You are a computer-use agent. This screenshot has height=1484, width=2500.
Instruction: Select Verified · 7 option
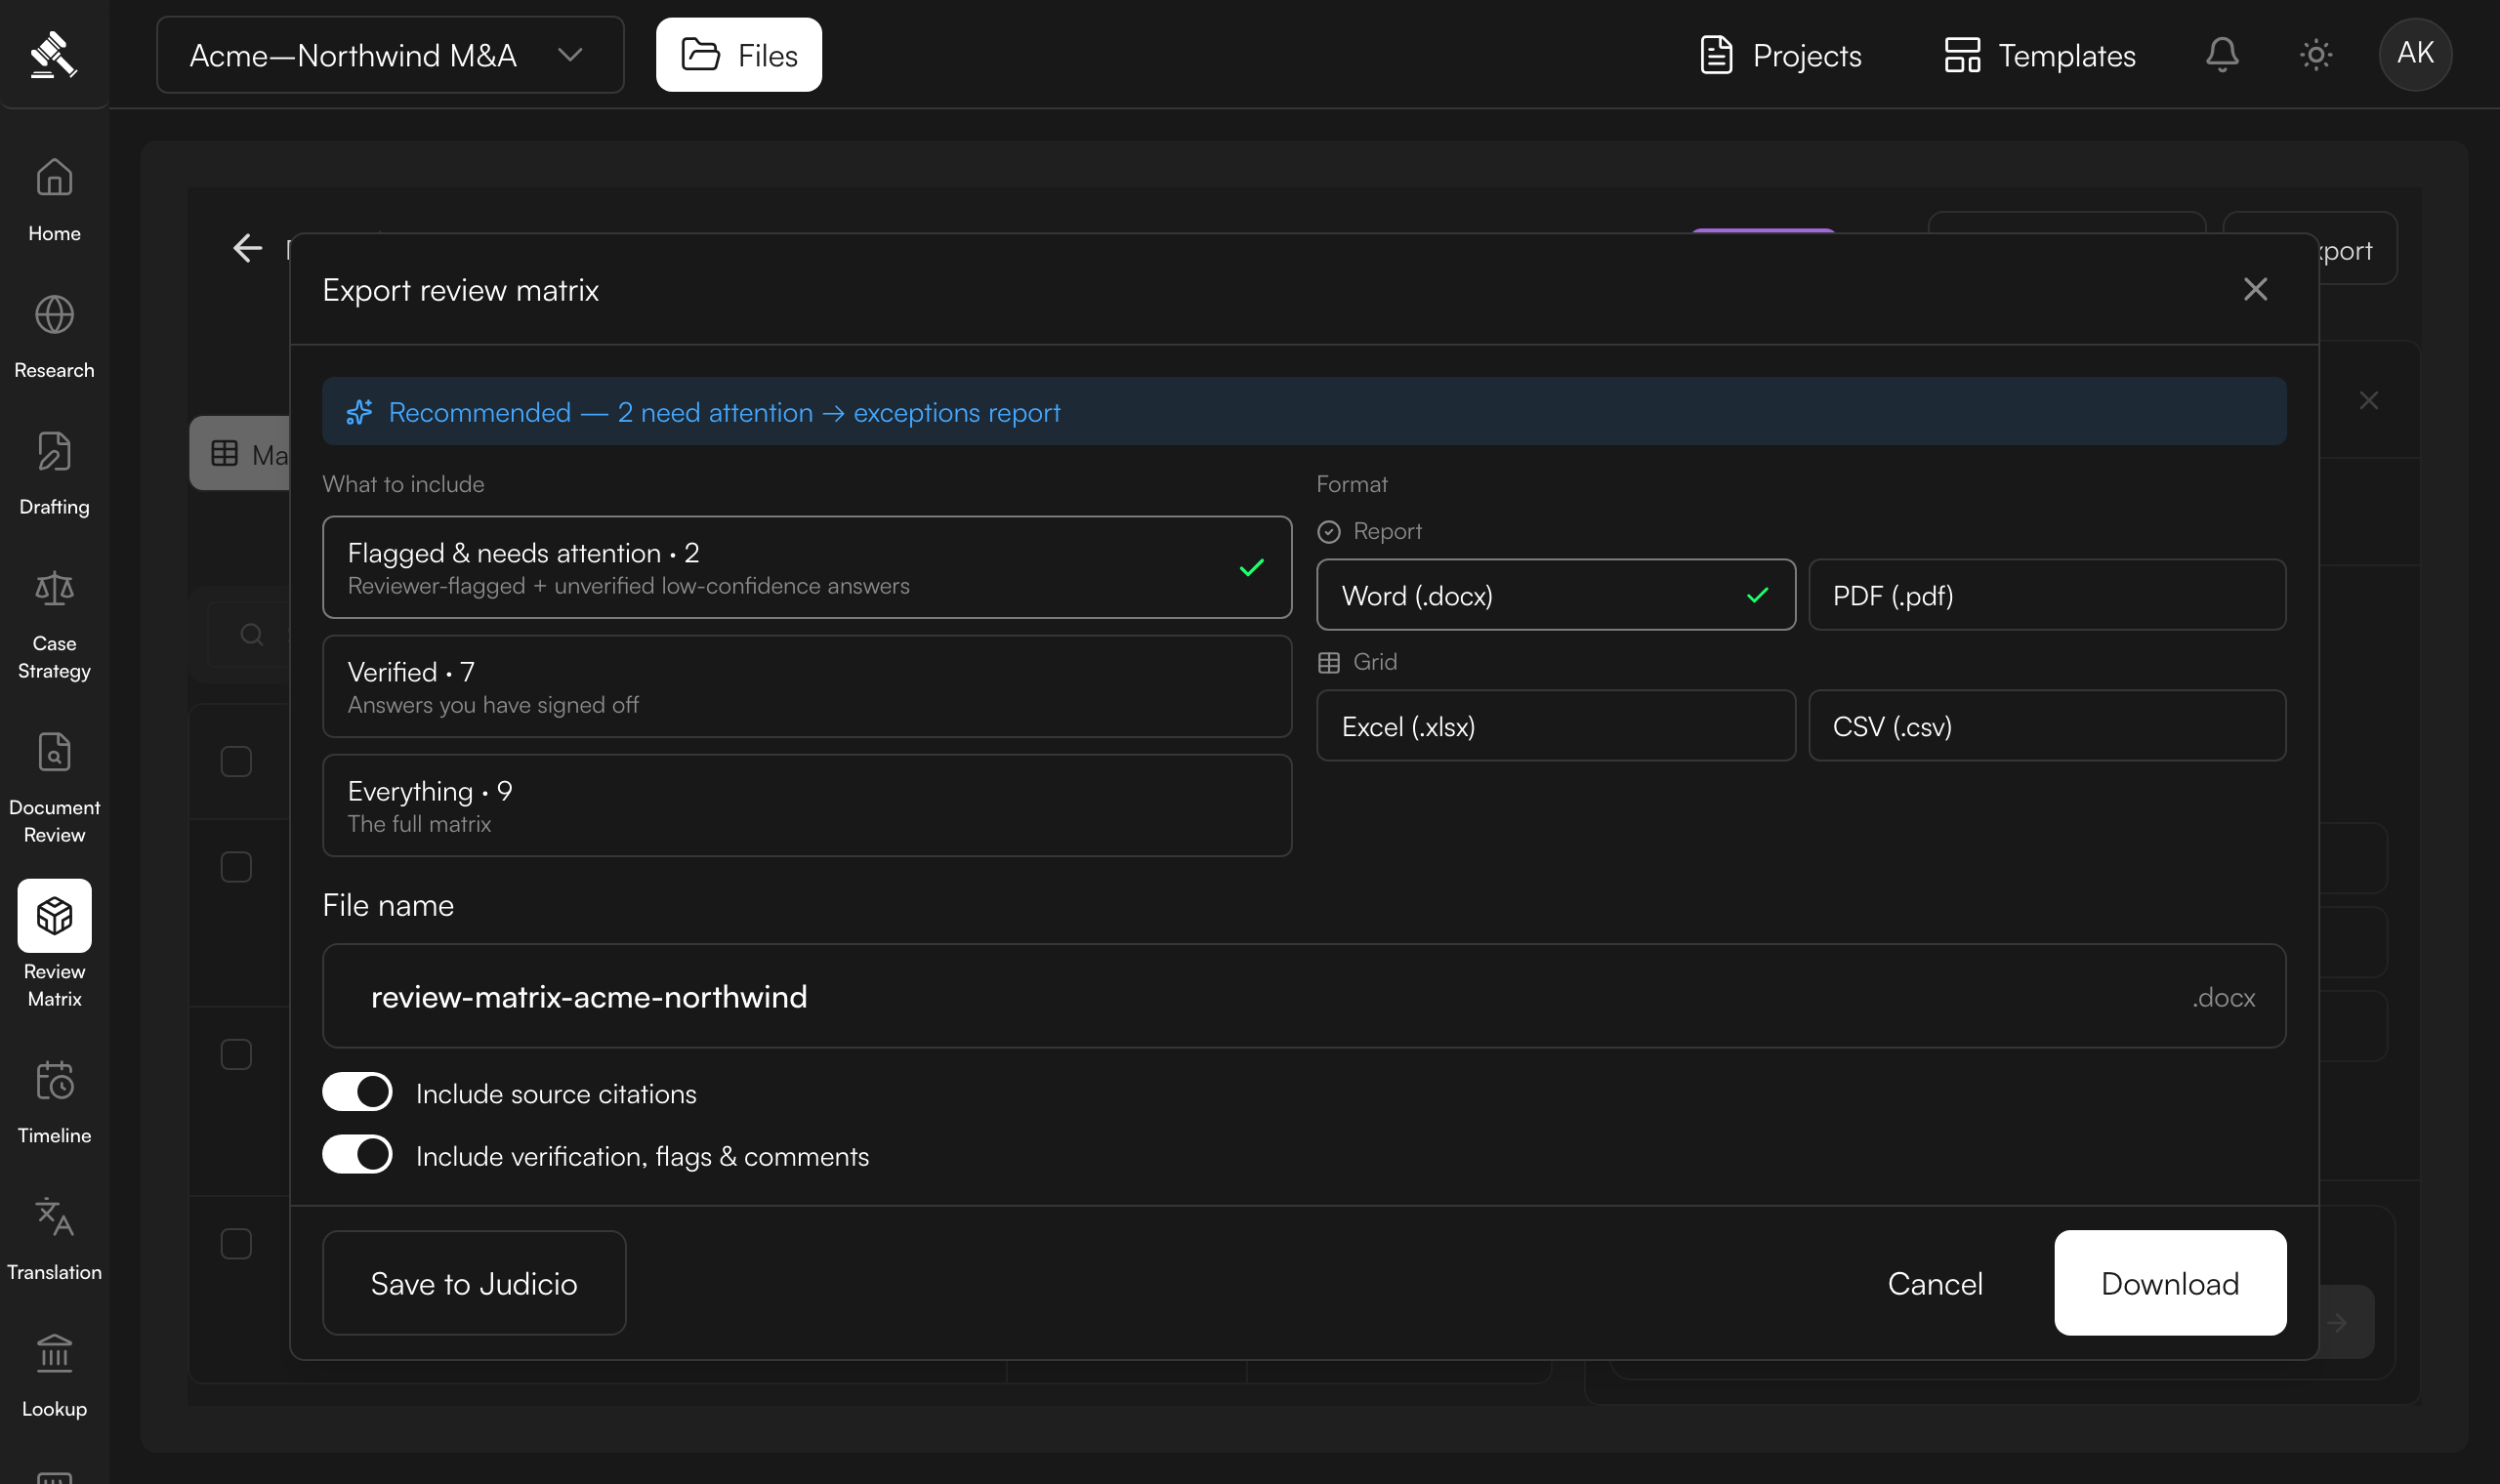pos(807,686)
